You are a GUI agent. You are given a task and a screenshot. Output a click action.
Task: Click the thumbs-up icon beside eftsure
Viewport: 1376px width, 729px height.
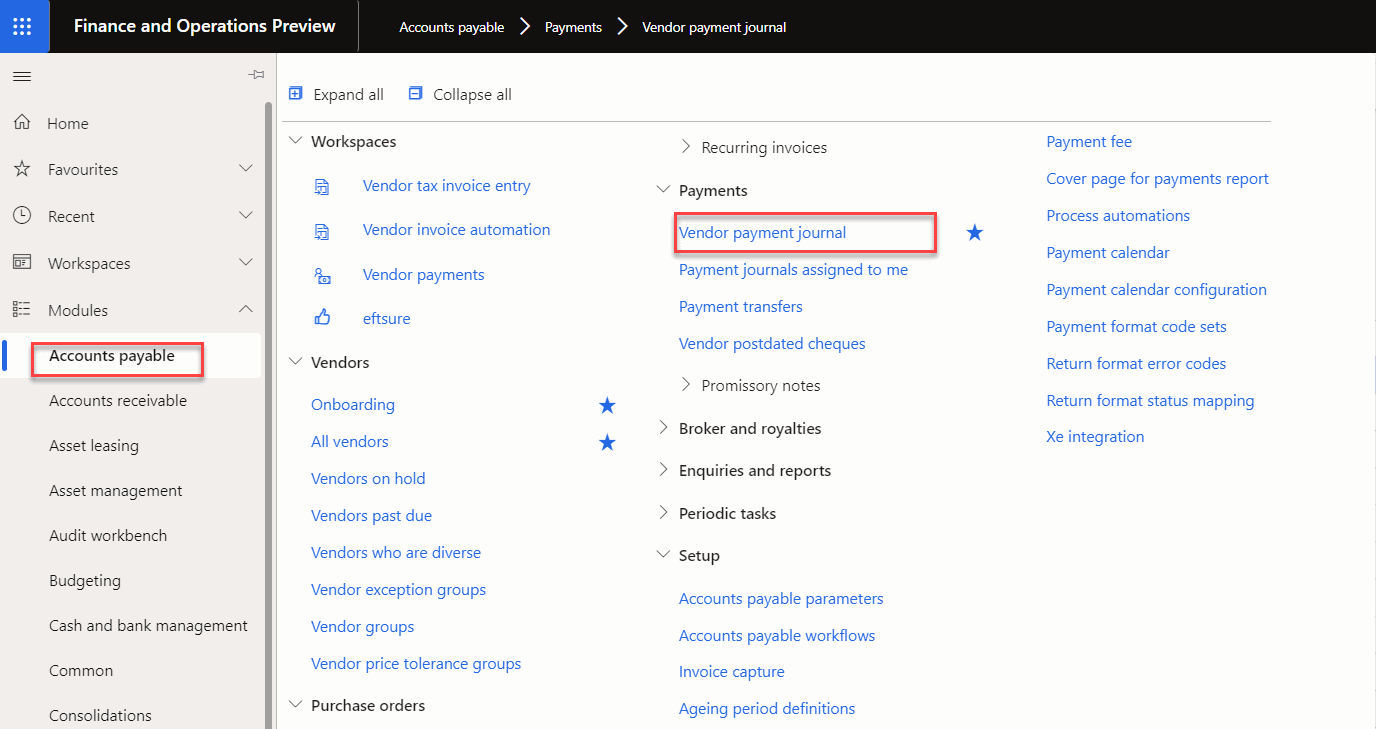tap(322, 318)
